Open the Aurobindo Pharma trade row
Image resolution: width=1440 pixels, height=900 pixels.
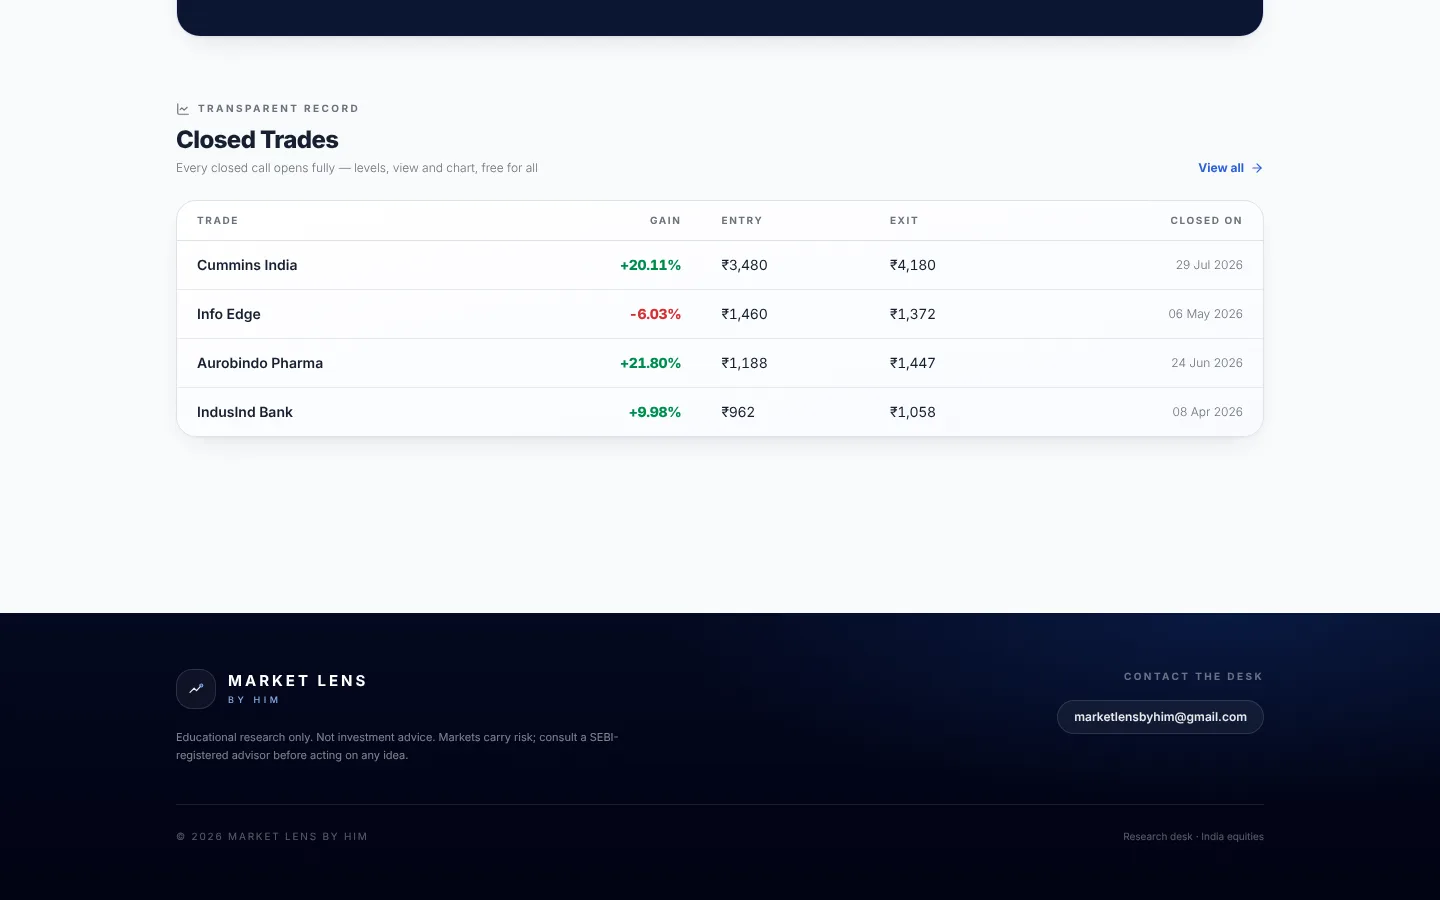(720, 363)
